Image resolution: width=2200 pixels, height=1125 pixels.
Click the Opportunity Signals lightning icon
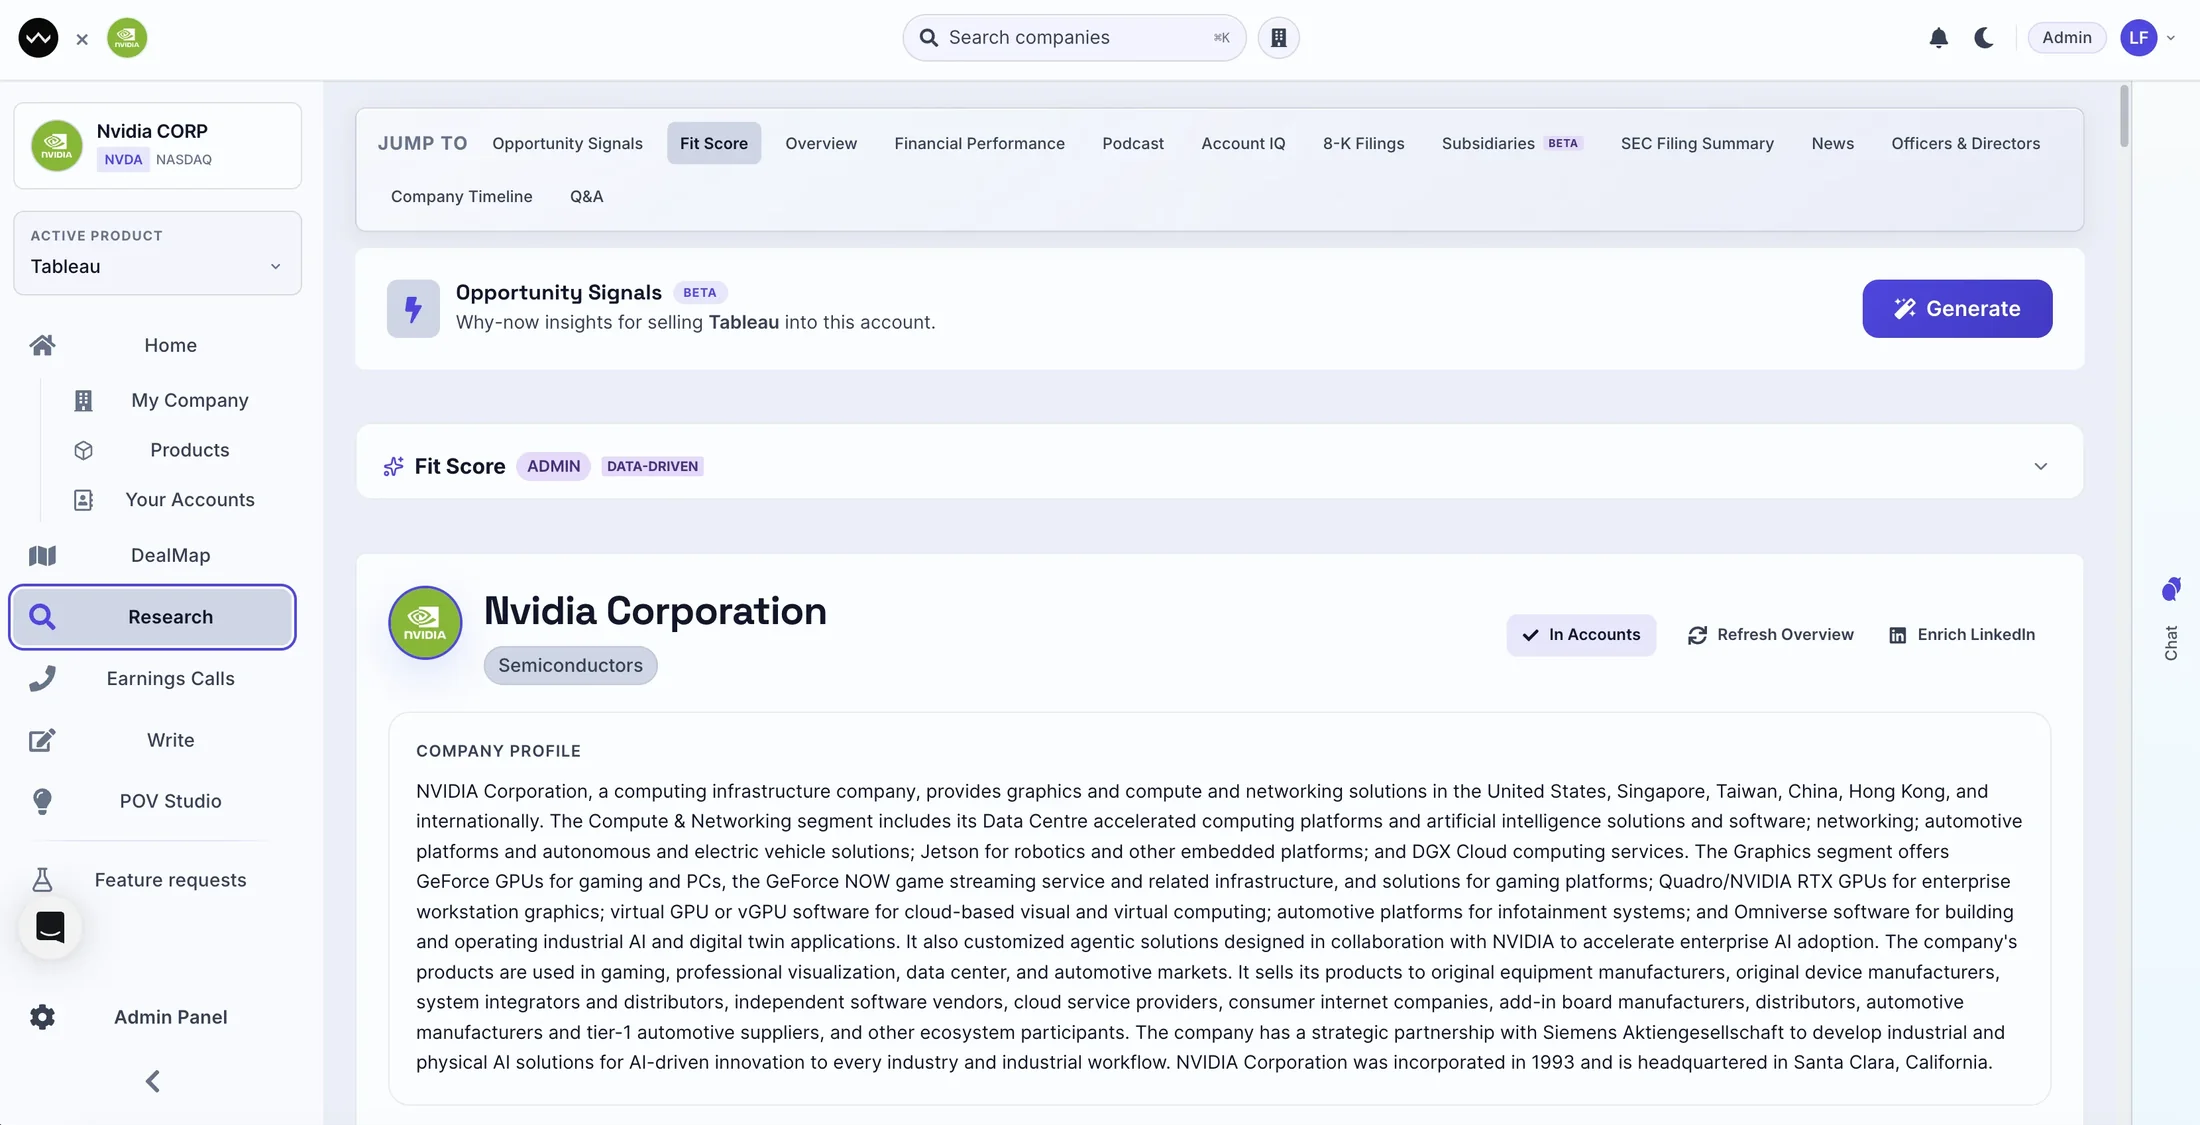pyautogui.click(x=413, y=309)
